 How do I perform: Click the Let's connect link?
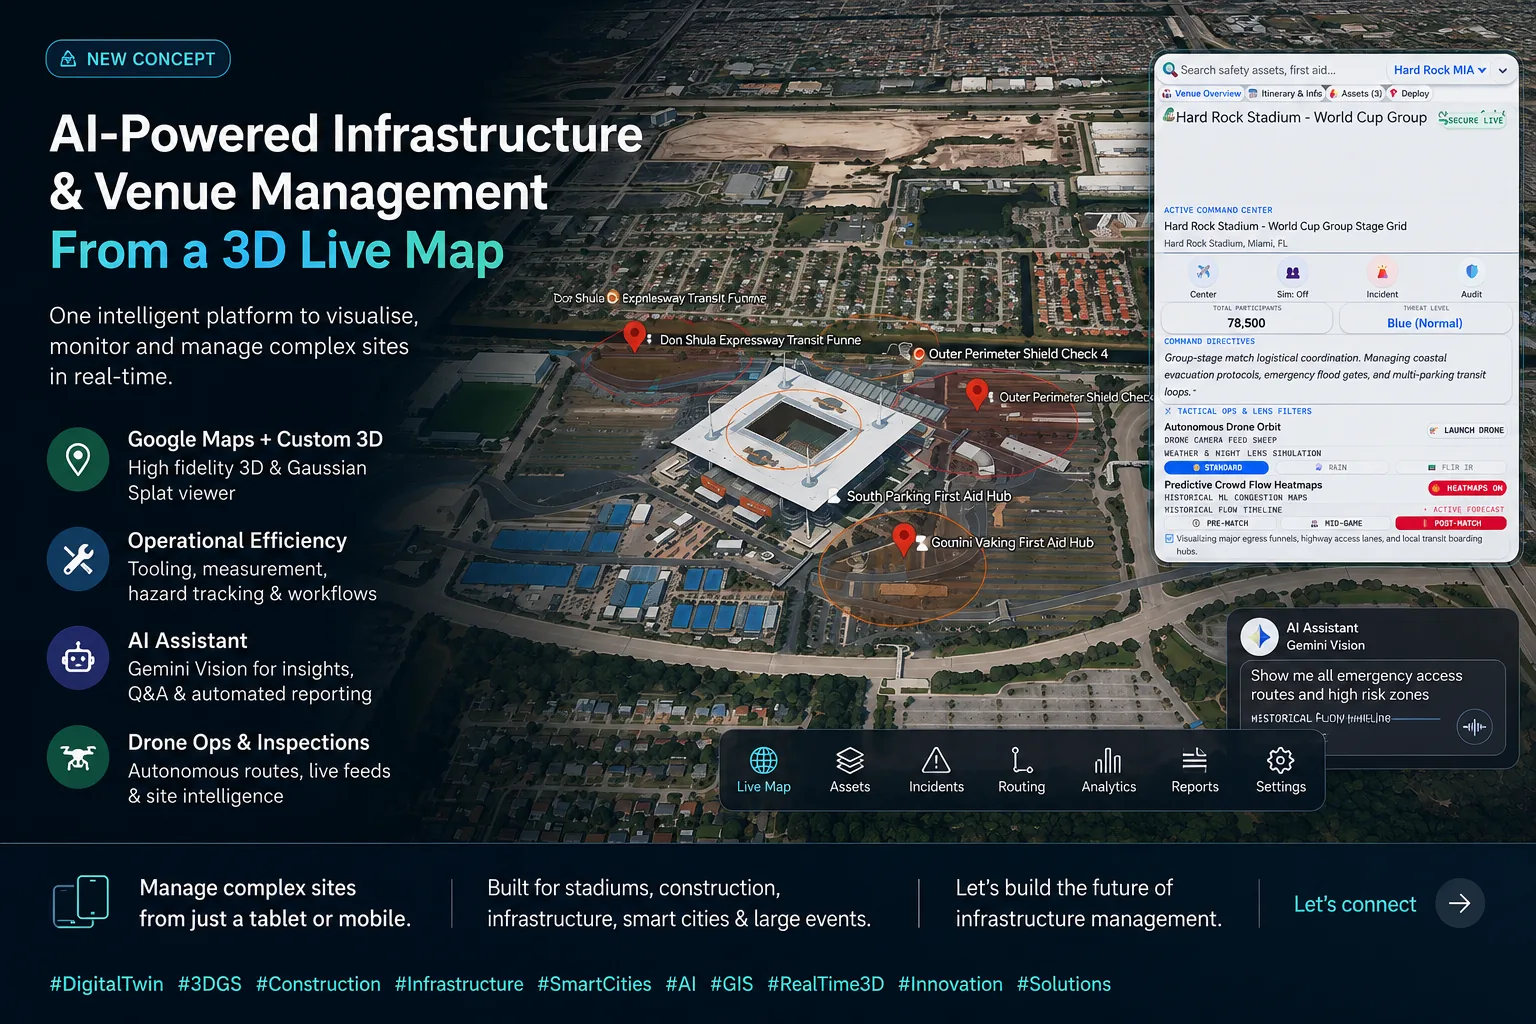(x=1355, y=904)
